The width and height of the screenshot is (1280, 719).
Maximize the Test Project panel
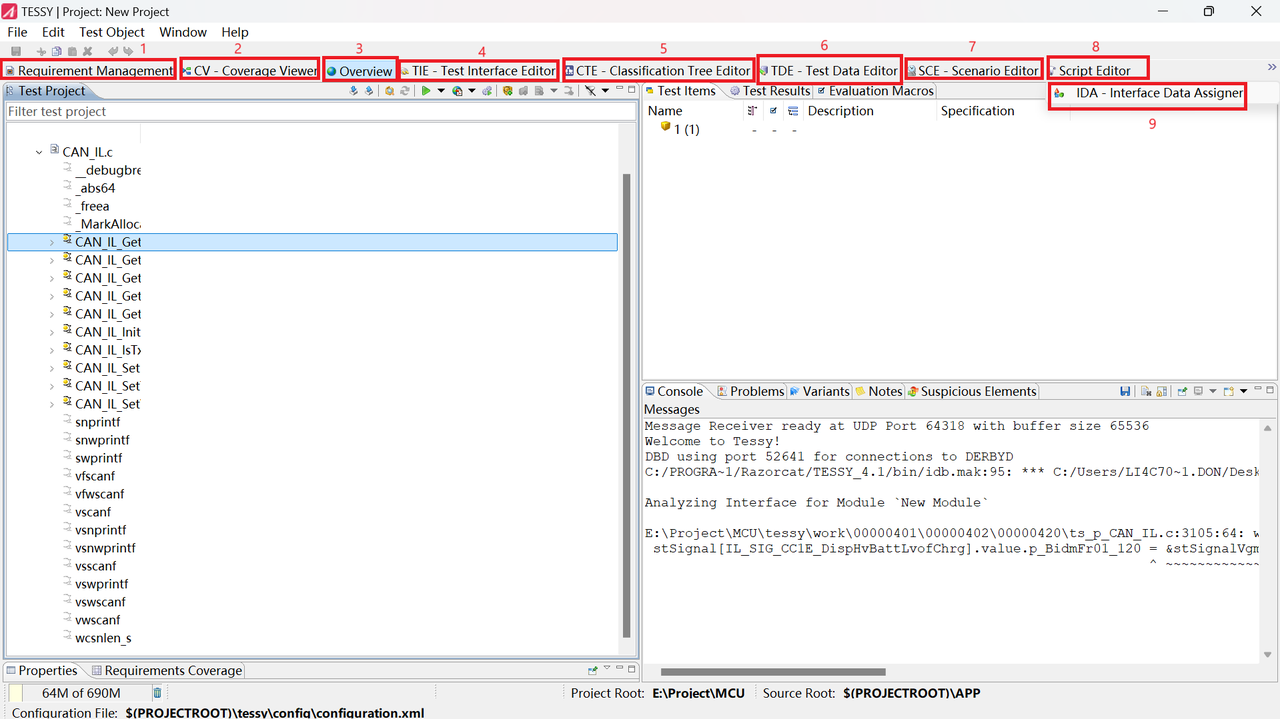coord(631,90)
